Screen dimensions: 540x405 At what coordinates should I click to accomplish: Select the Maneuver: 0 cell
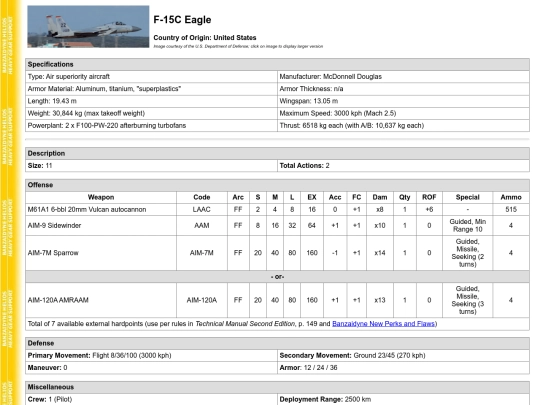[151, 368]
